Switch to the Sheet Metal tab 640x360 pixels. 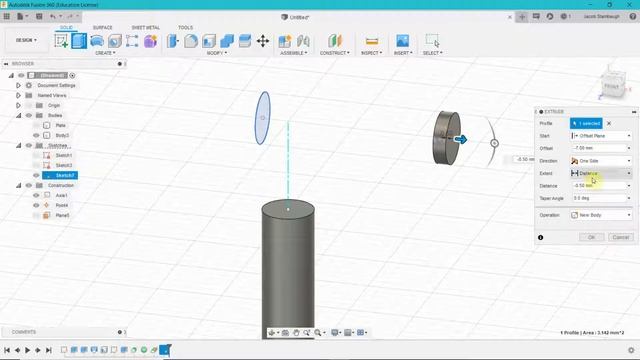(x=146, y=27)
